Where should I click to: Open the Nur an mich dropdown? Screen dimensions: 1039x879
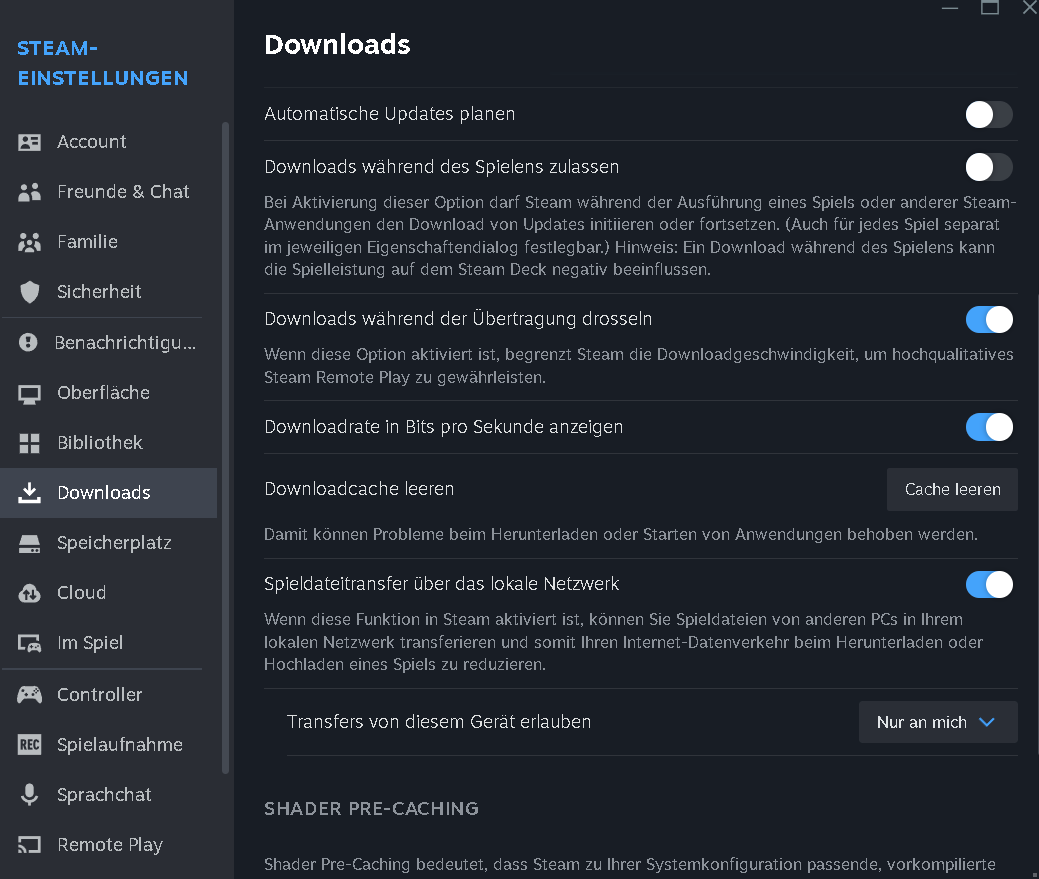tap(938, 722)
